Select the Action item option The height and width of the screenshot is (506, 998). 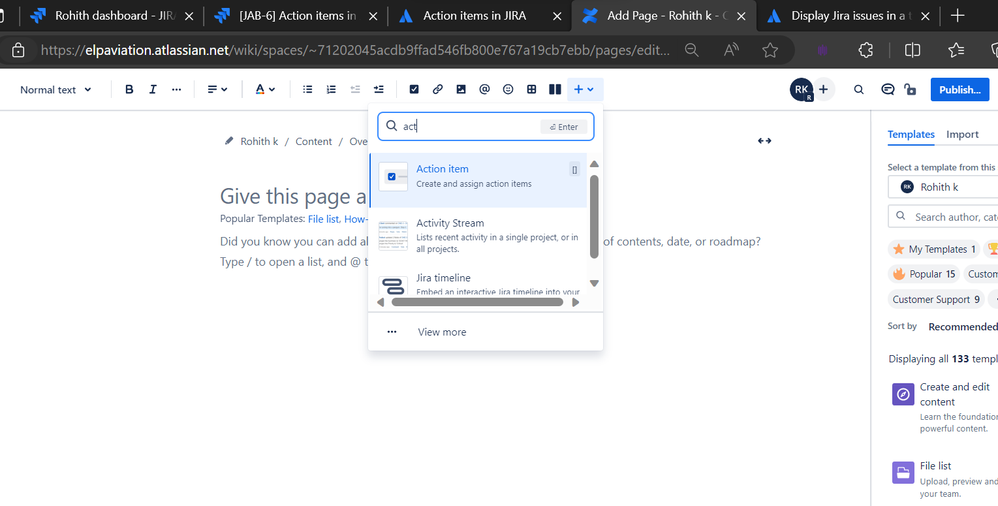[478, 180]
